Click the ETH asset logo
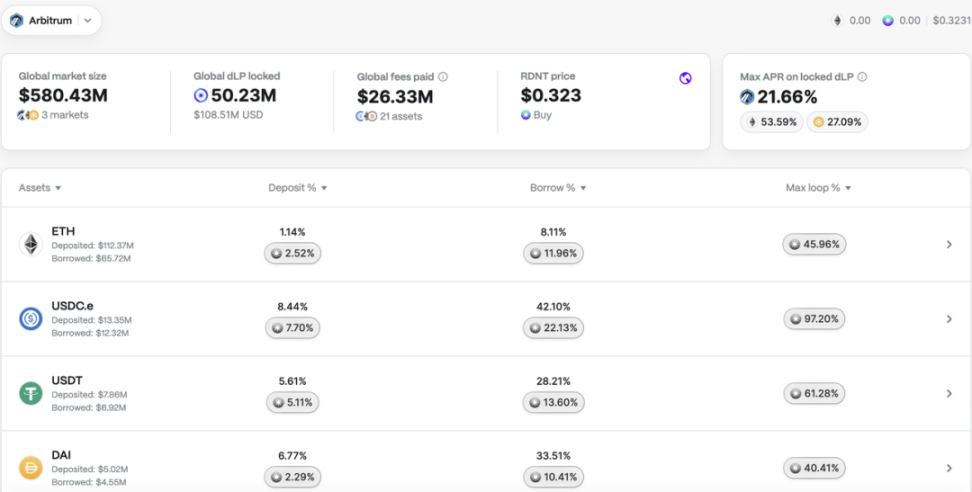 coord(30,244)
